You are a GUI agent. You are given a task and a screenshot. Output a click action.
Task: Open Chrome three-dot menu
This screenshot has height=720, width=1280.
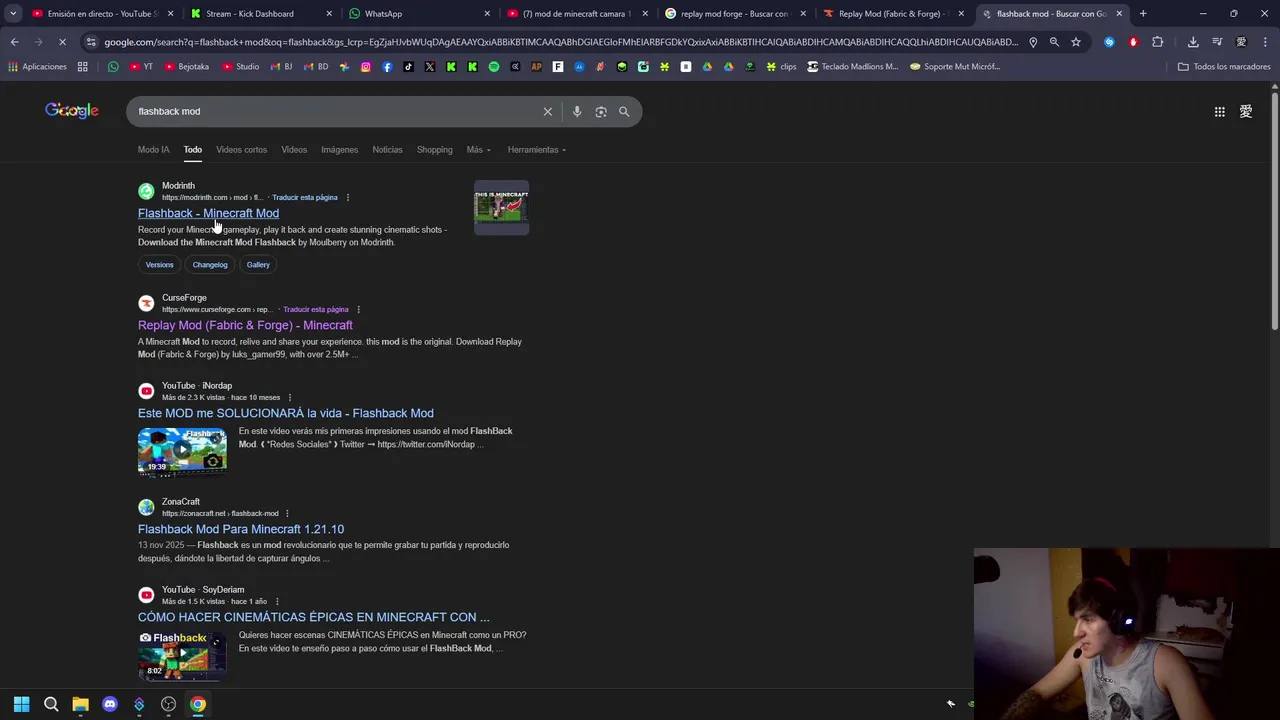pos(1264,42)
